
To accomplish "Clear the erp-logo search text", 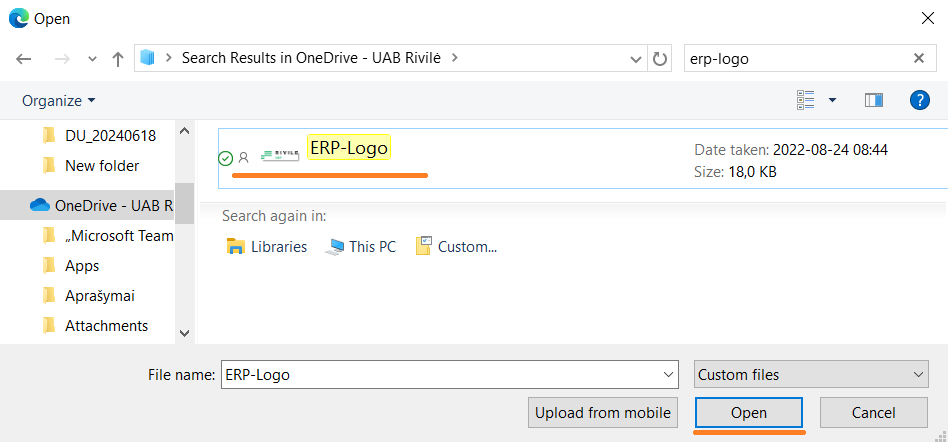I will 918,58.
